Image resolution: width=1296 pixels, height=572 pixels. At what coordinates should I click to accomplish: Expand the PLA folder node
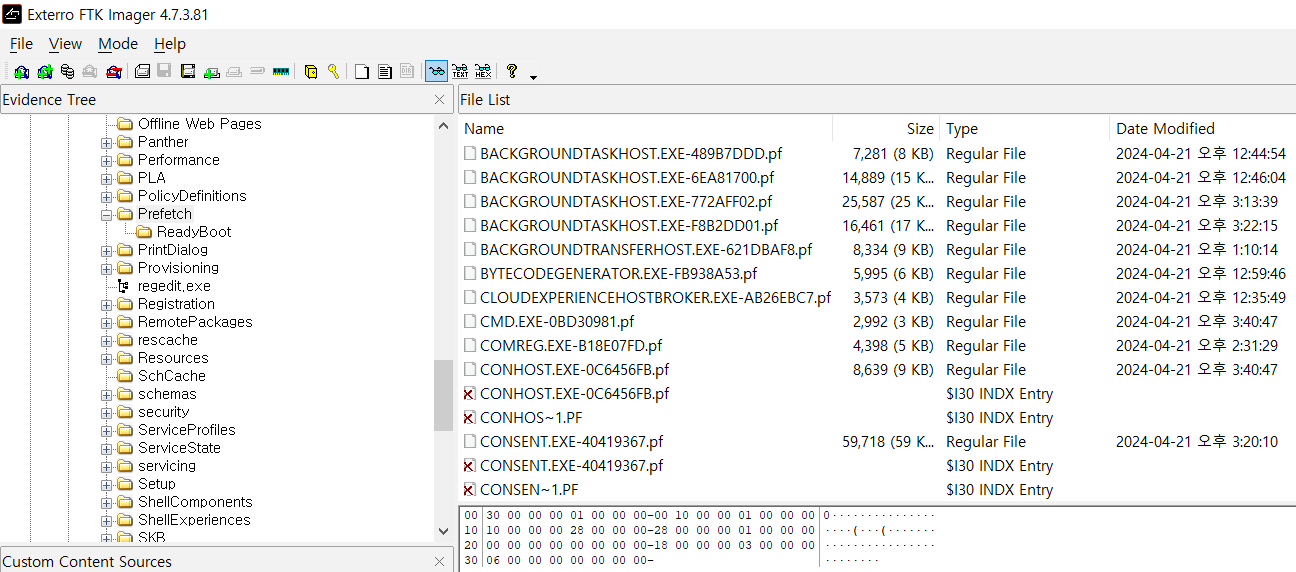[107, 178]
